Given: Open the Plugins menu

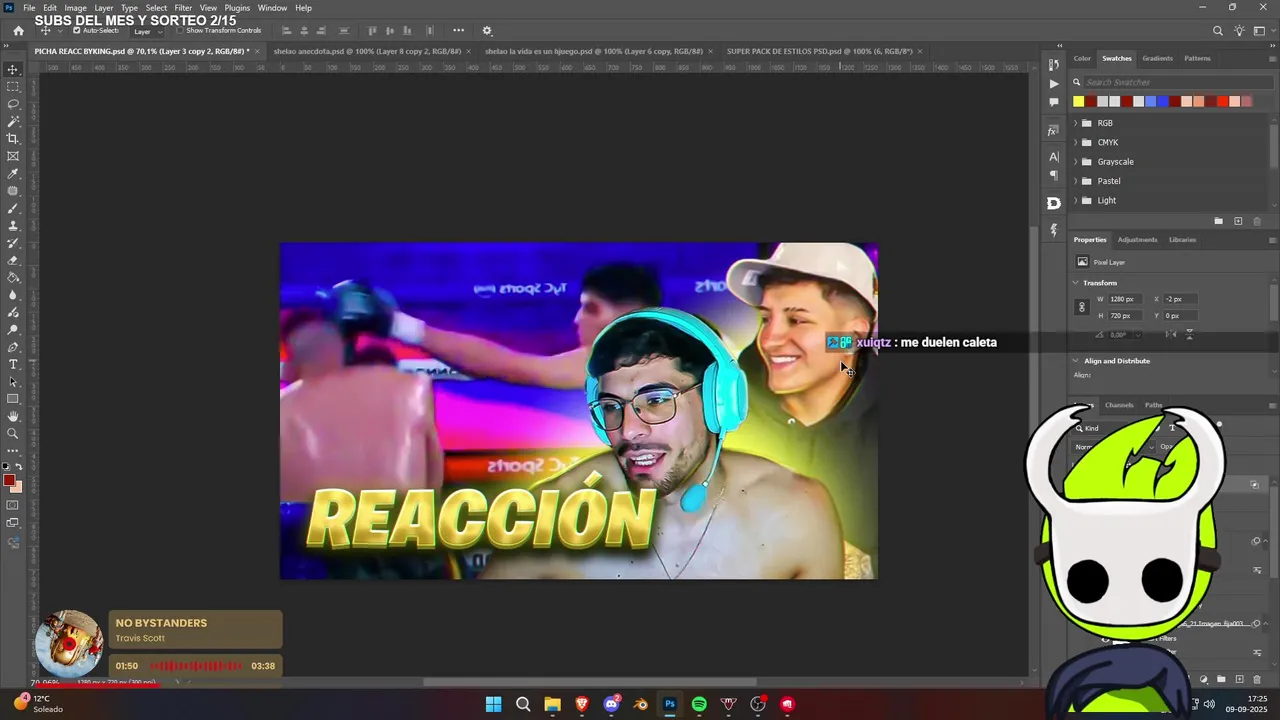Looking at the screenshot, I should (237, 8).
